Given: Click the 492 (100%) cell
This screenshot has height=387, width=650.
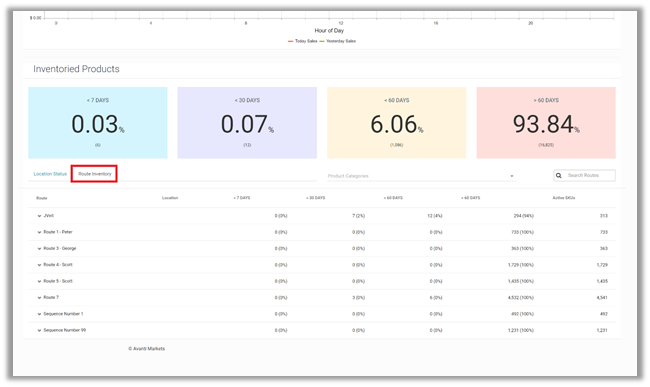Looking at the screenshot, I should pos(522,314).
